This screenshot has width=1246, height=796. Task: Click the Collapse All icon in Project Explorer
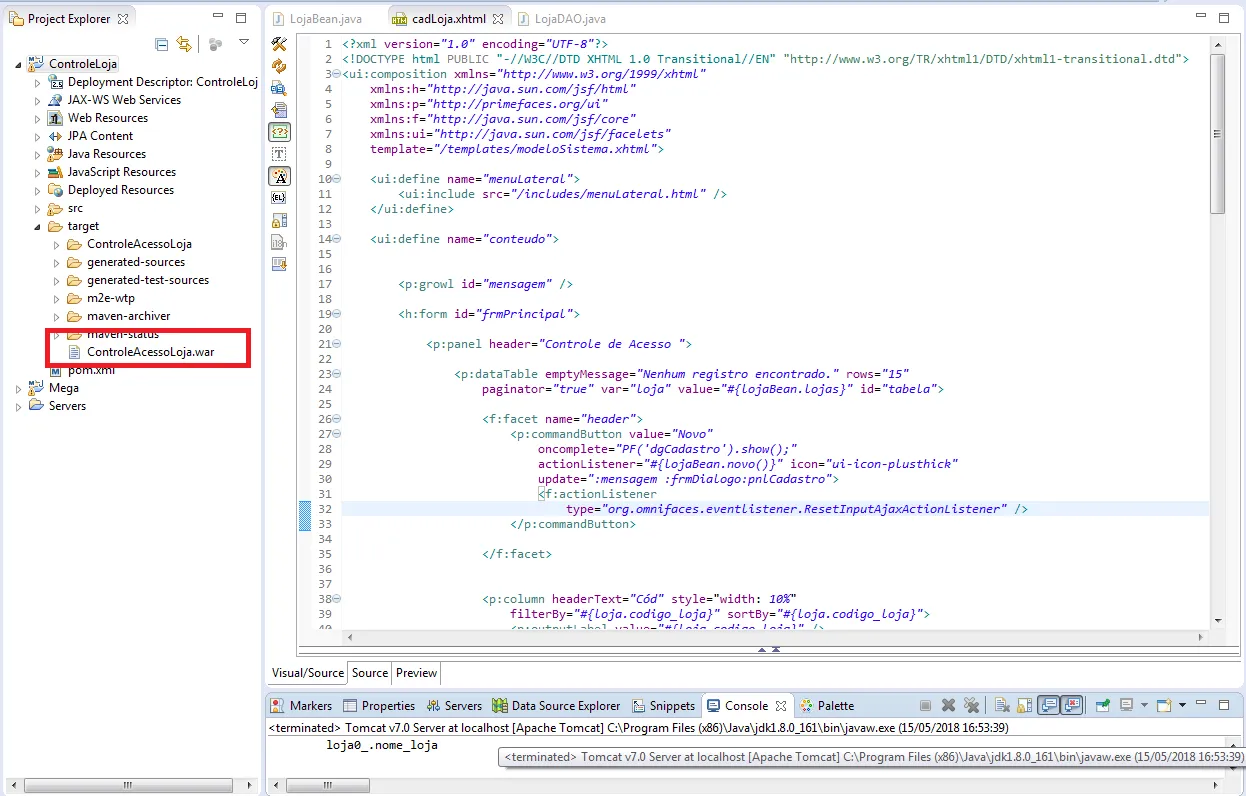(162, 44)
